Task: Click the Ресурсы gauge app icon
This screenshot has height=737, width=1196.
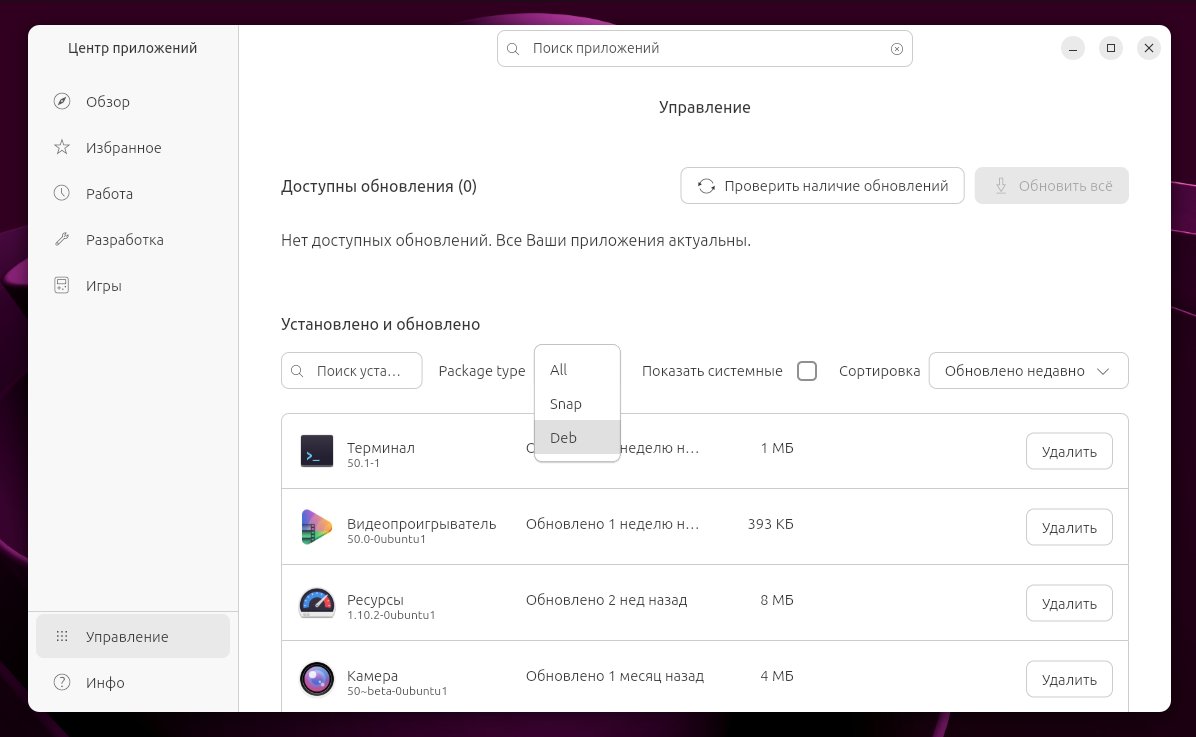Action: point(317,603)
